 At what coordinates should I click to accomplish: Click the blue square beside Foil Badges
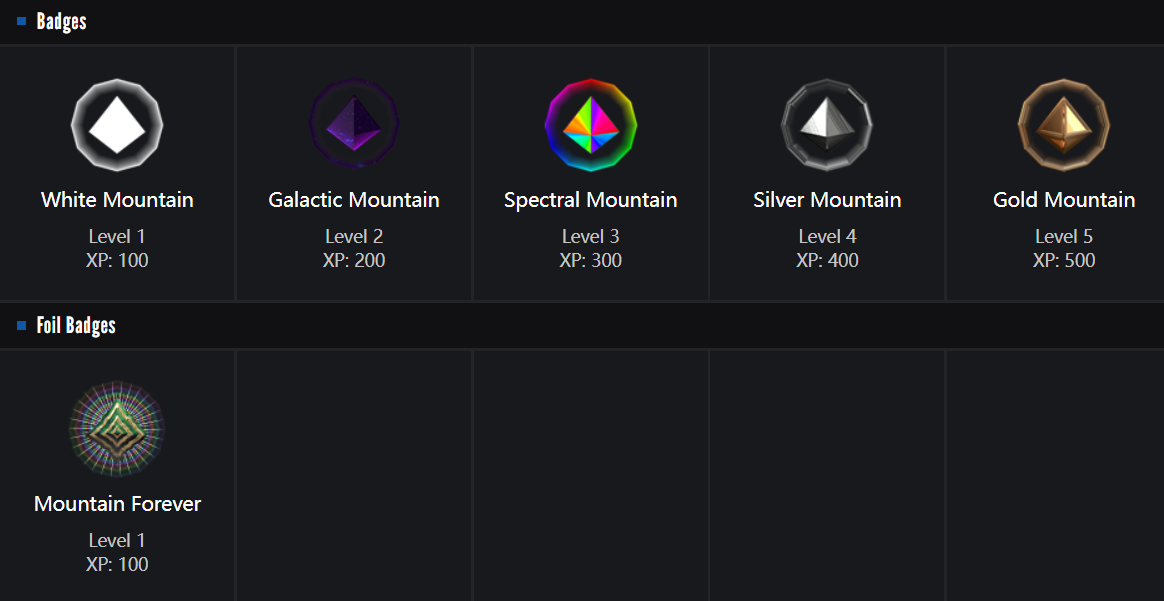[x=22, y=326]
